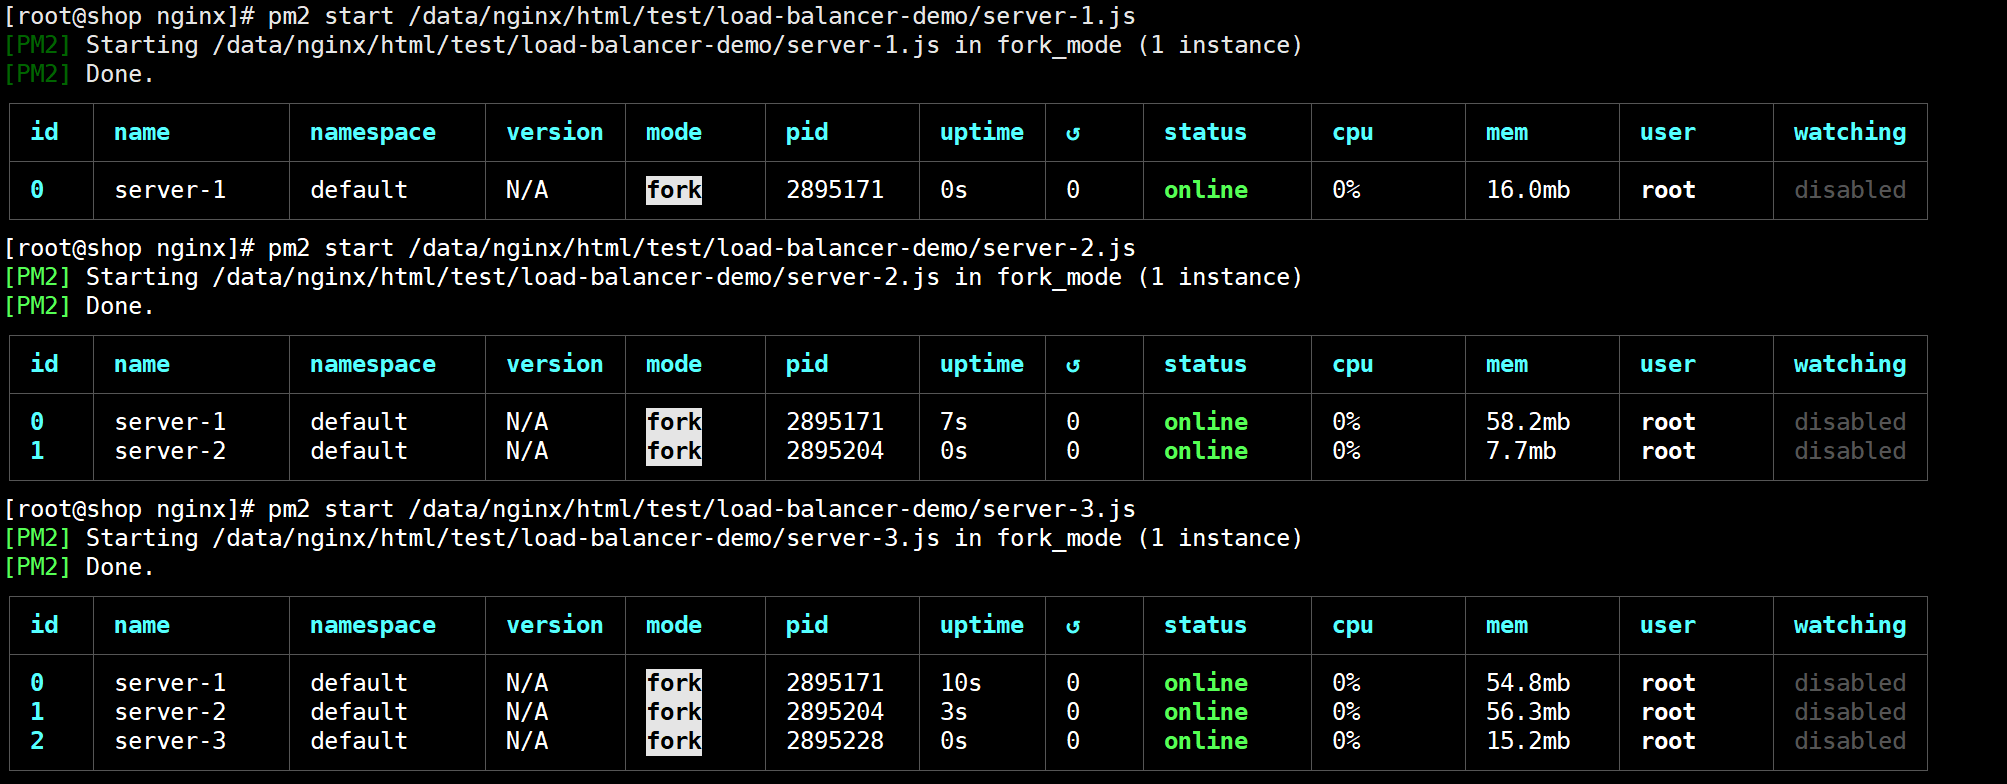Select 0% cpu in server-3 row

coord(1346,741)
